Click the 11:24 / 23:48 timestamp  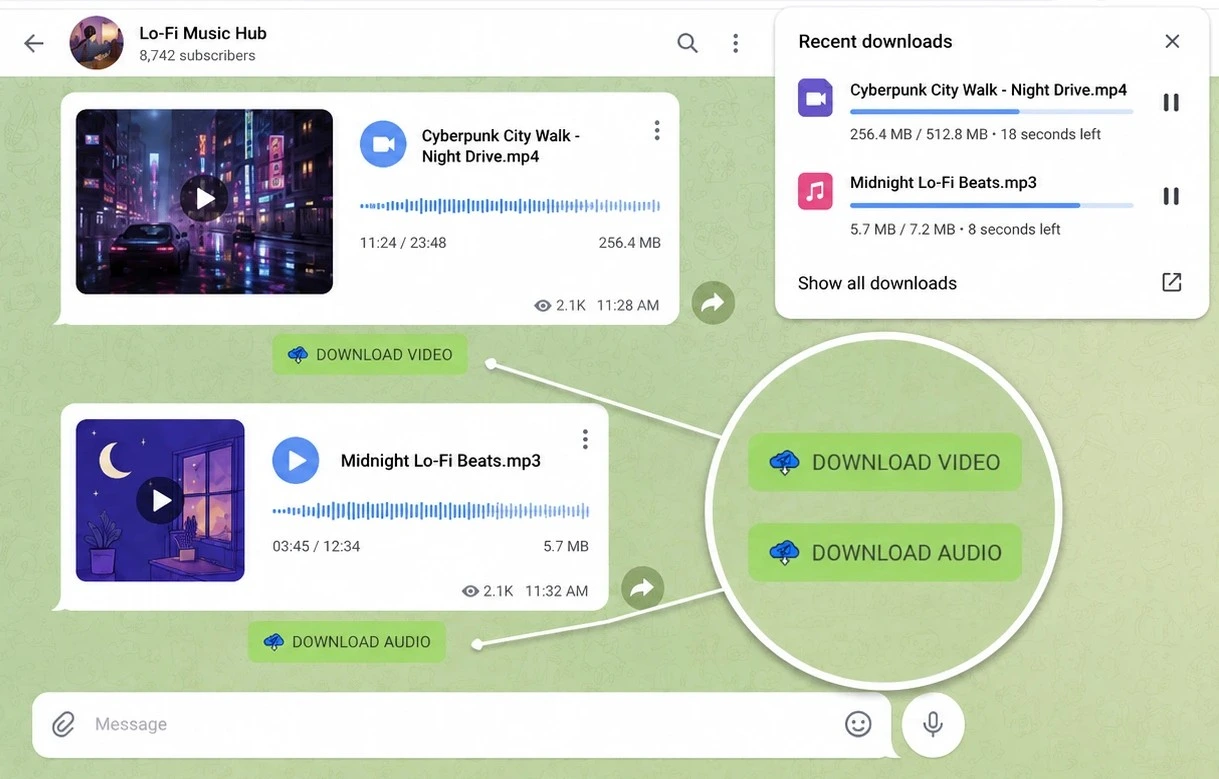[403, 243]
